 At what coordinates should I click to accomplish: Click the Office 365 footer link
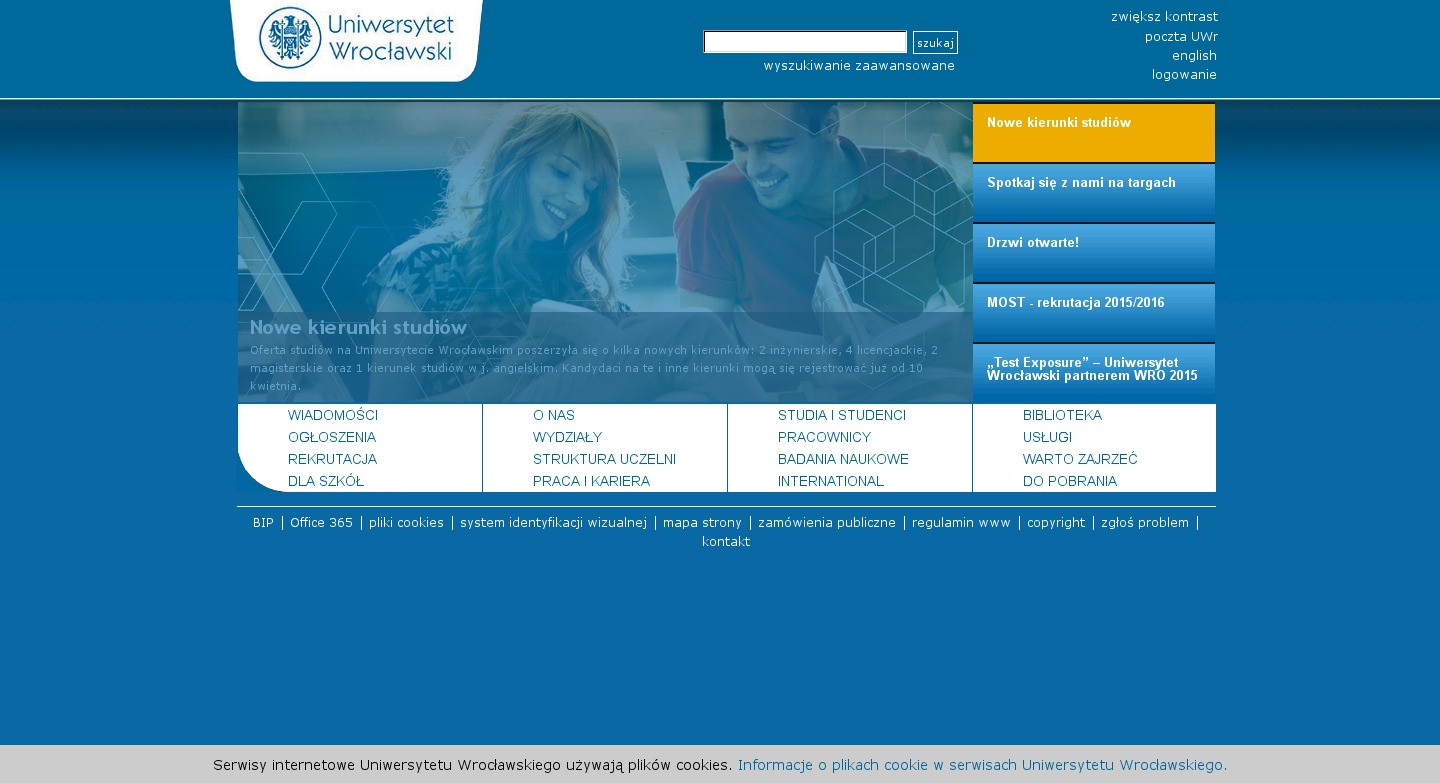321,523
